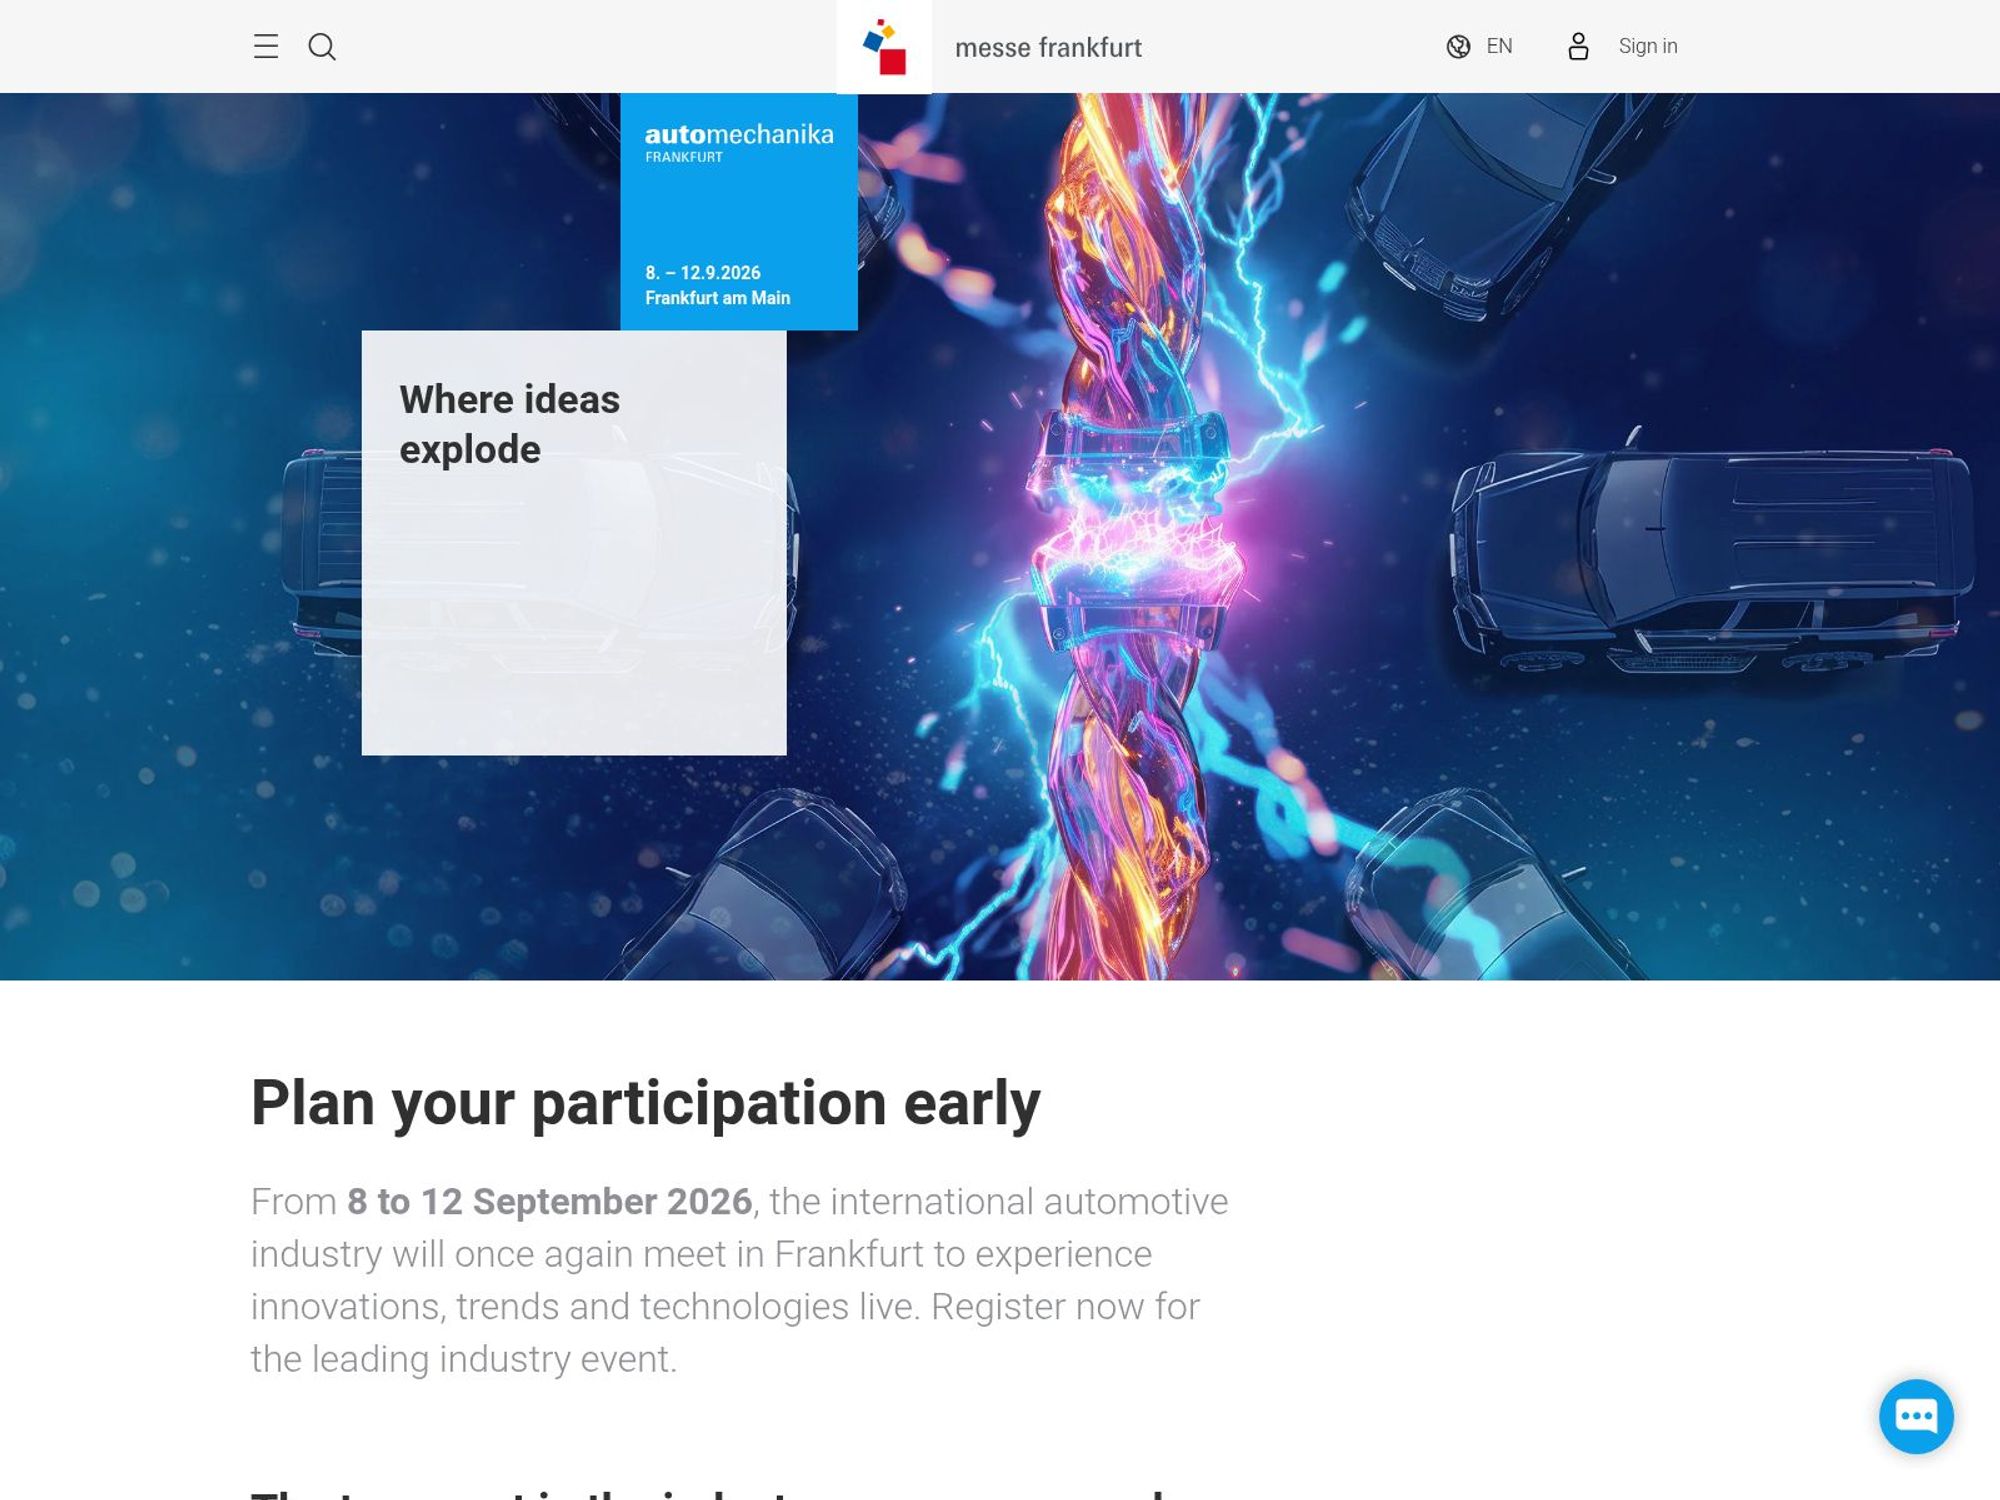The height and width of the screenshot is (1500, 2000).
Task: Click the large SUV on hero's right
Action: [1712, 562]
